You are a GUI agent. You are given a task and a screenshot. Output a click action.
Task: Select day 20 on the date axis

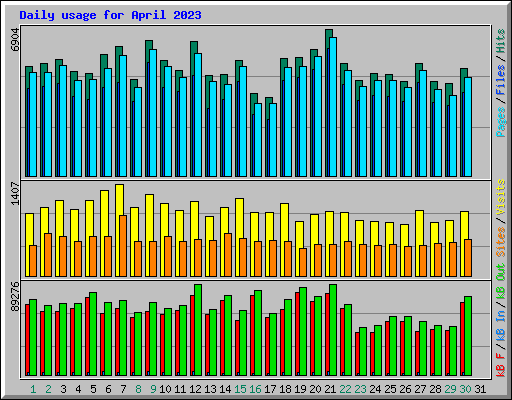pyautogui.click(x=315, y=389)
